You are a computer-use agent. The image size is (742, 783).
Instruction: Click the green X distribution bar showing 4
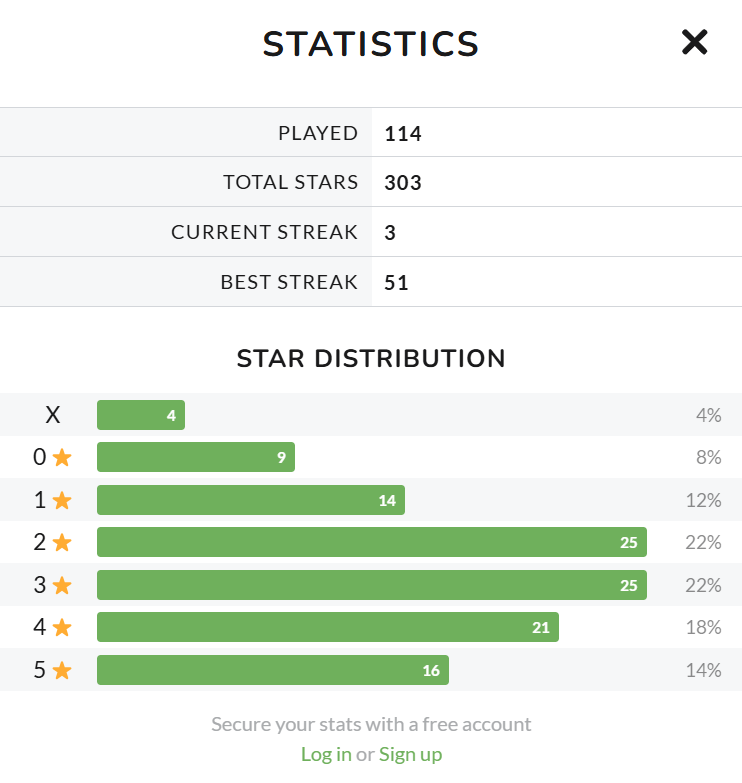[140, 415]
